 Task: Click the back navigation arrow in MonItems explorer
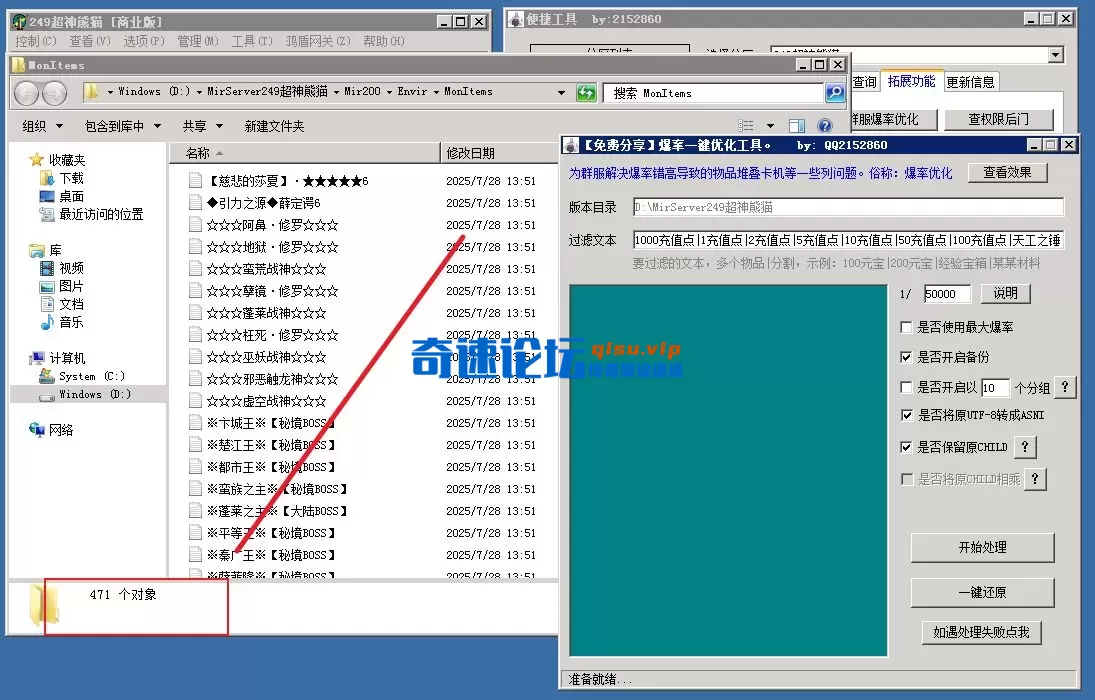[27, 91]
